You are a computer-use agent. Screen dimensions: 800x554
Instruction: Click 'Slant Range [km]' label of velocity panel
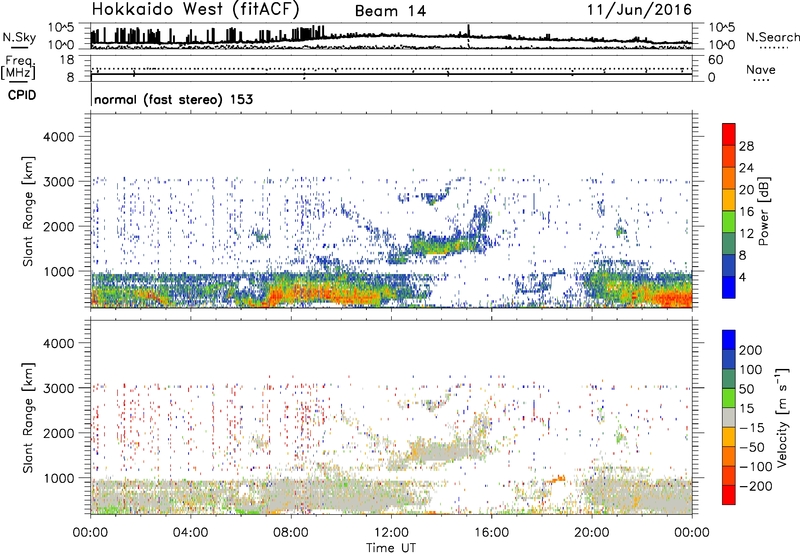(29, 417)
